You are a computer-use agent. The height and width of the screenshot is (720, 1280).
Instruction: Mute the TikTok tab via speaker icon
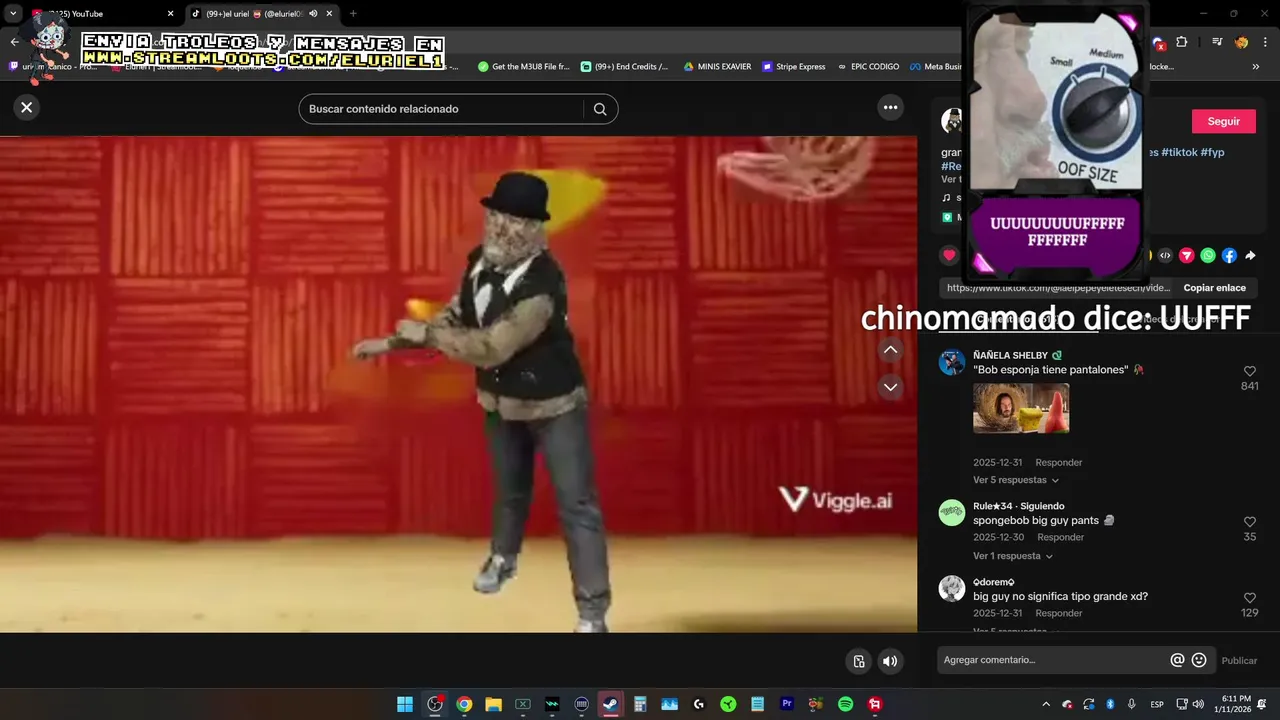click(x=313, y=14)
